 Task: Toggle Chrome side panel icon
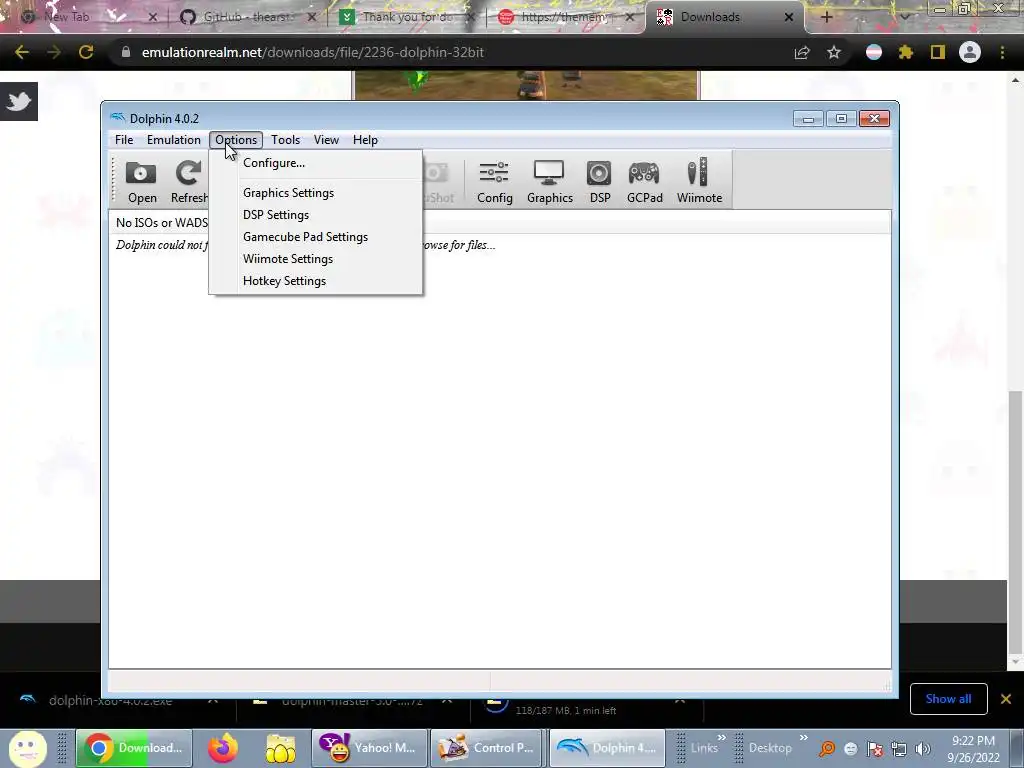click(x=937, y=52)
